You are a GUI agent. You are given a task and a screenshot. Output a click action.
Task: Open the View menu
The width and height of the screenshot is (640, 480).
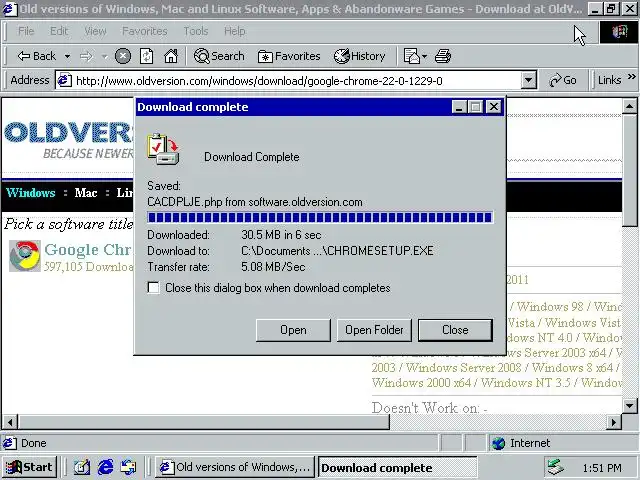point(96,31)
